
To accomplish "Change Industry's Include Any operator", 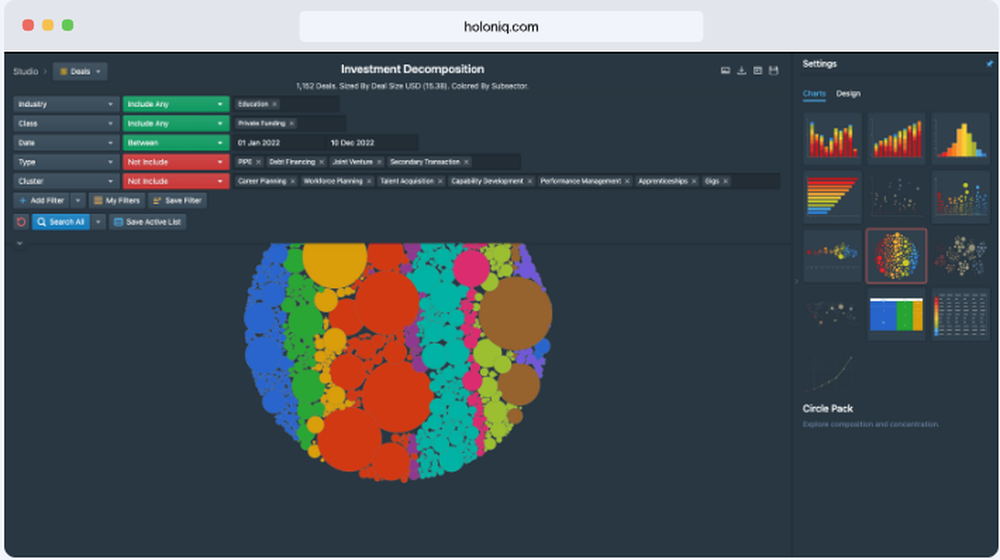I will click(x=176, y=104).
